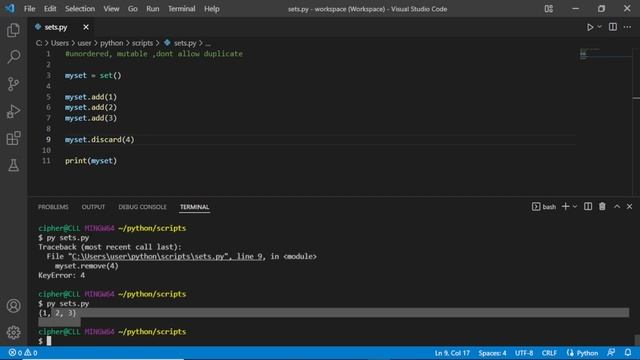The image size is (640, 360).
Task: Open the Help menu
Action: click(x=211, y=9)
